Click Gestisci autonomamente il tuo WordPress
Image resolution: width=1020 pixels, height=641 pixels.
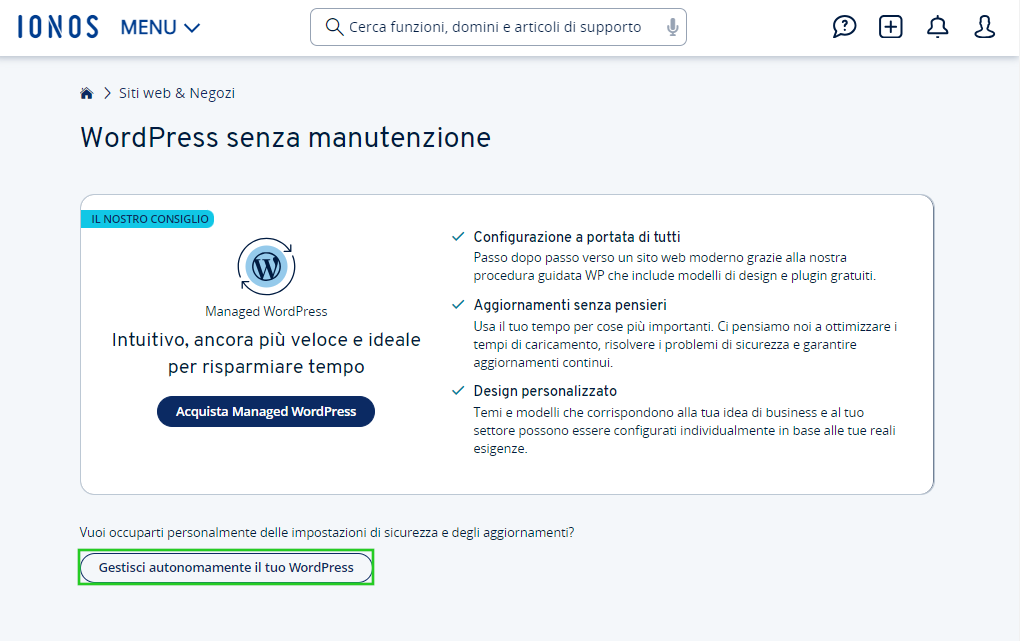226,567
